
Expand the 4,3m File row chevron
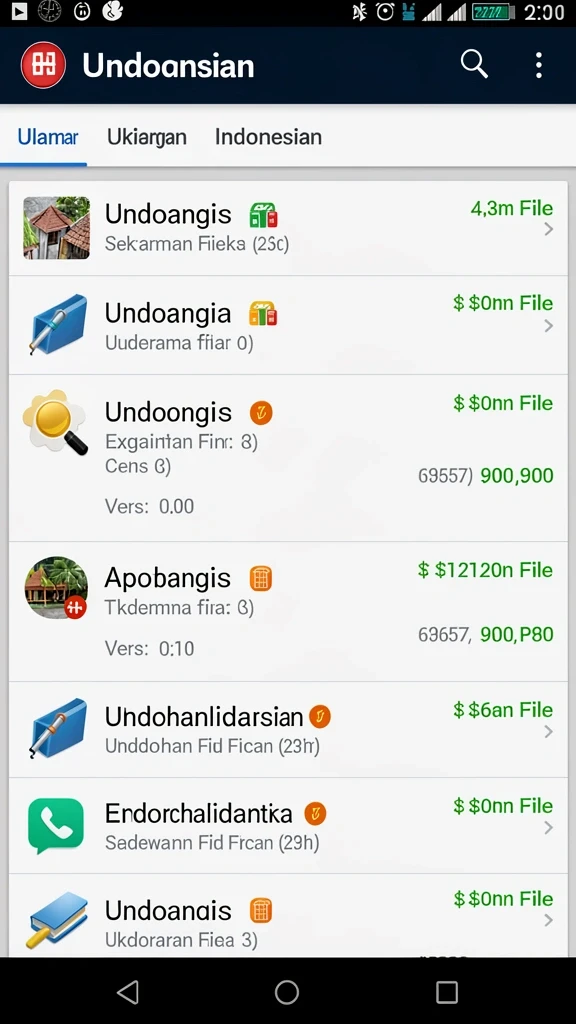pos(549,229)
